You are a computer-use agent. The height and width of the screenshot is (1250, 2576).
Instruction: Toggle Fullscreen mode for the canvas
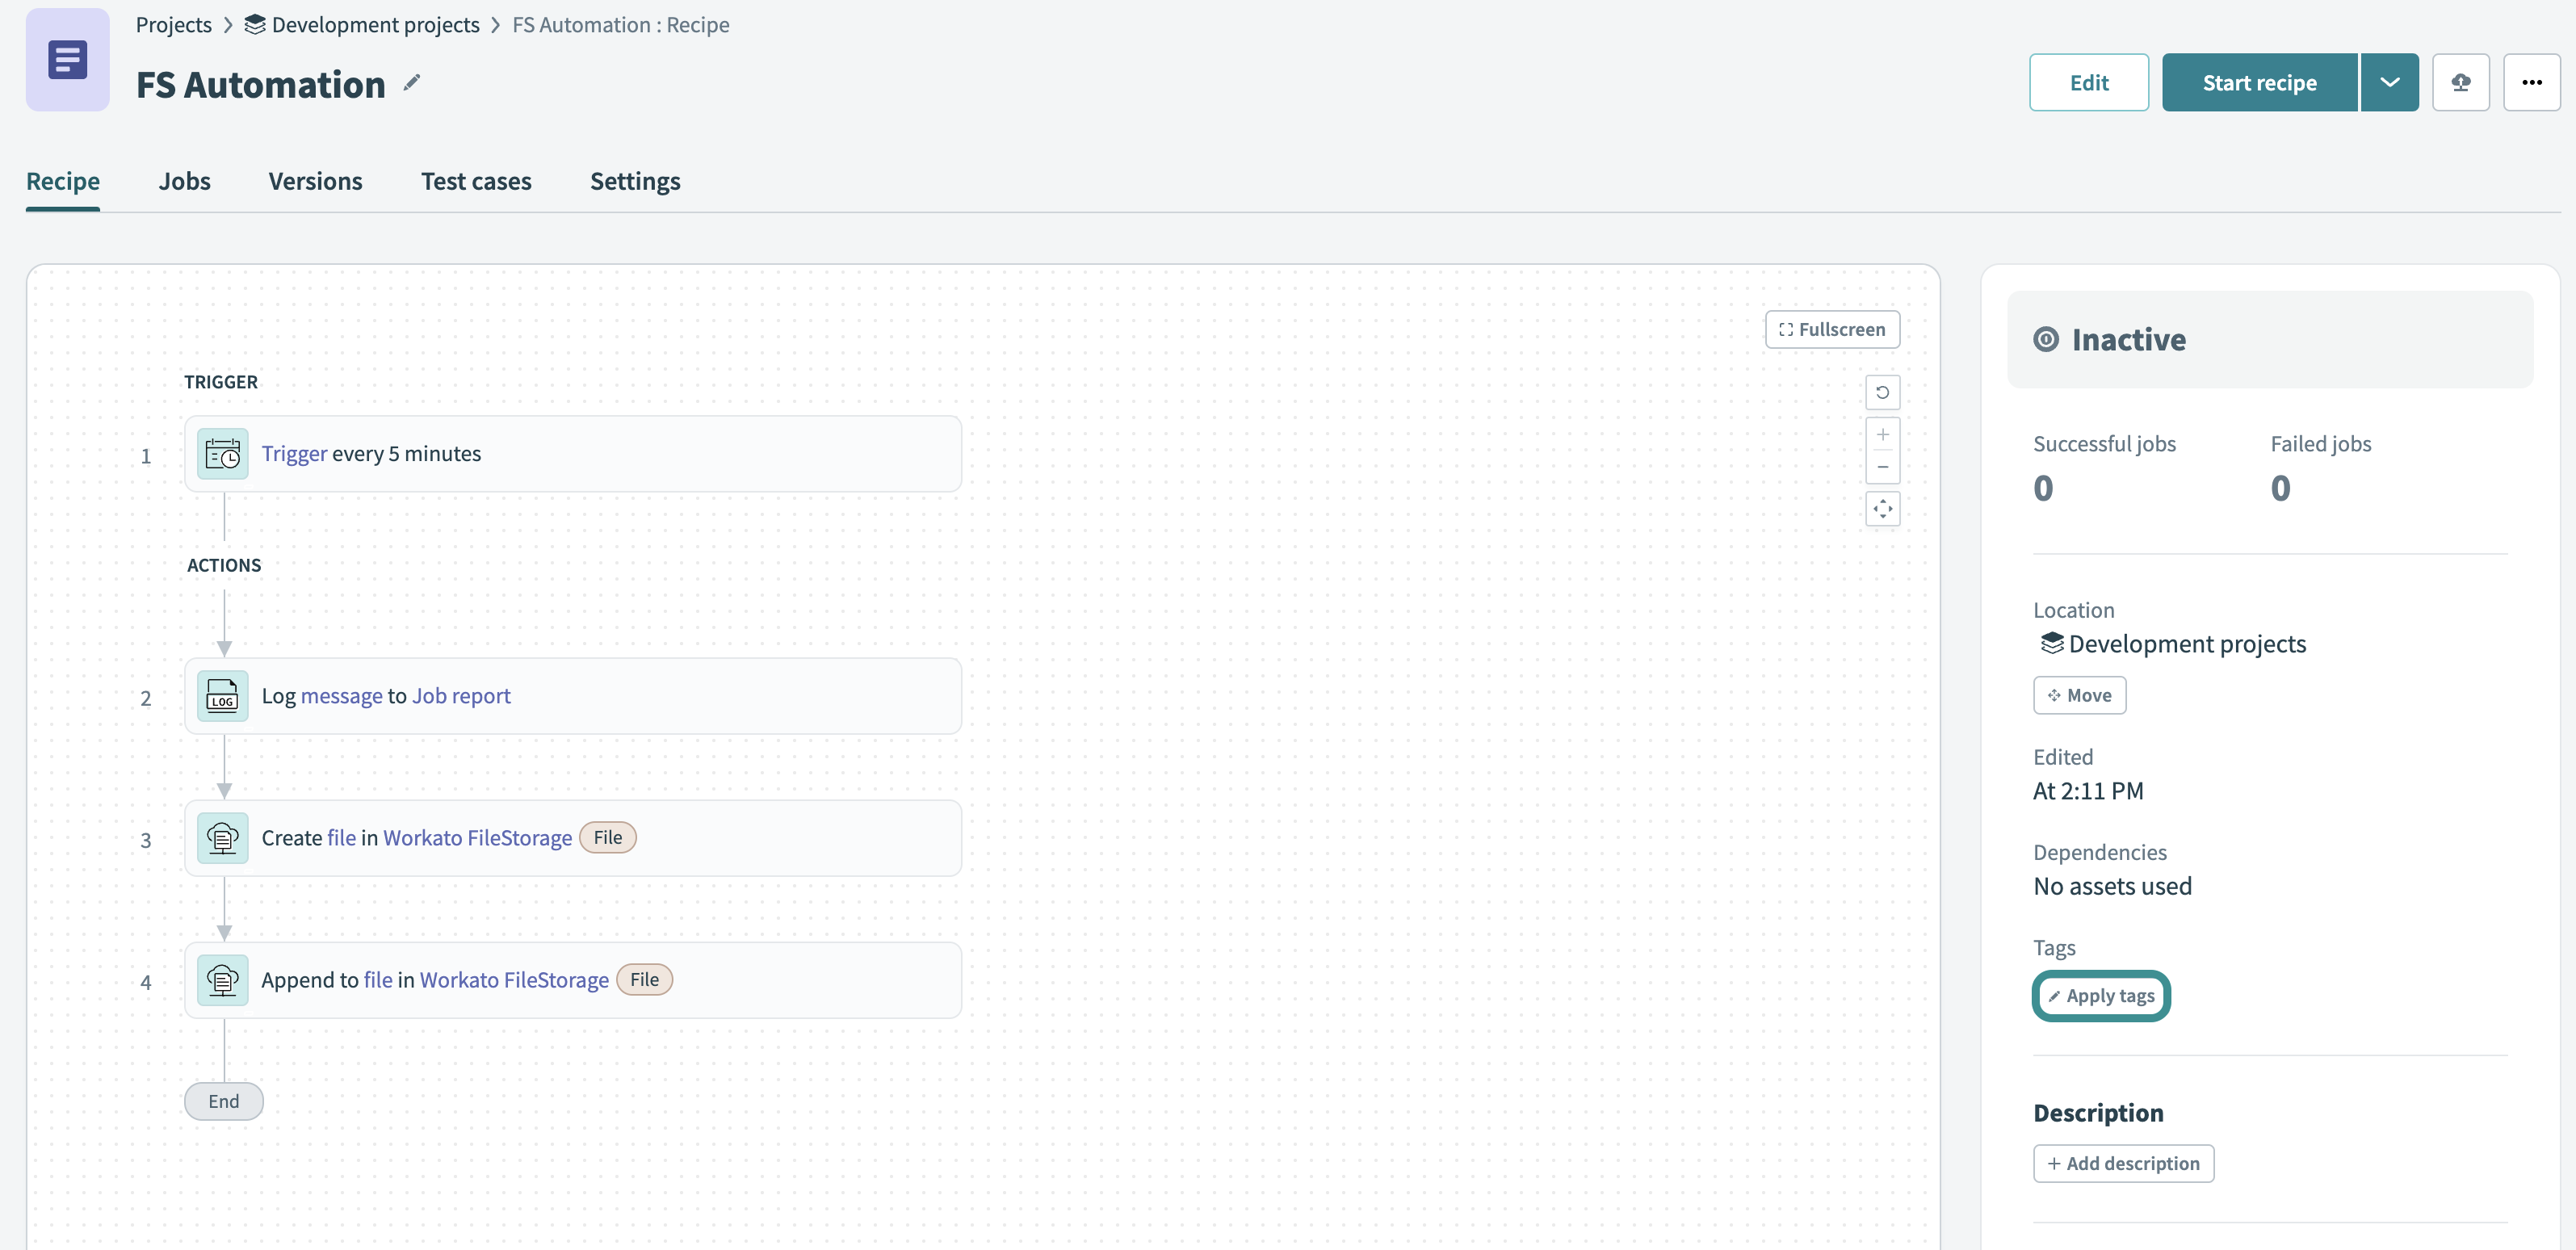(1832, 330)
